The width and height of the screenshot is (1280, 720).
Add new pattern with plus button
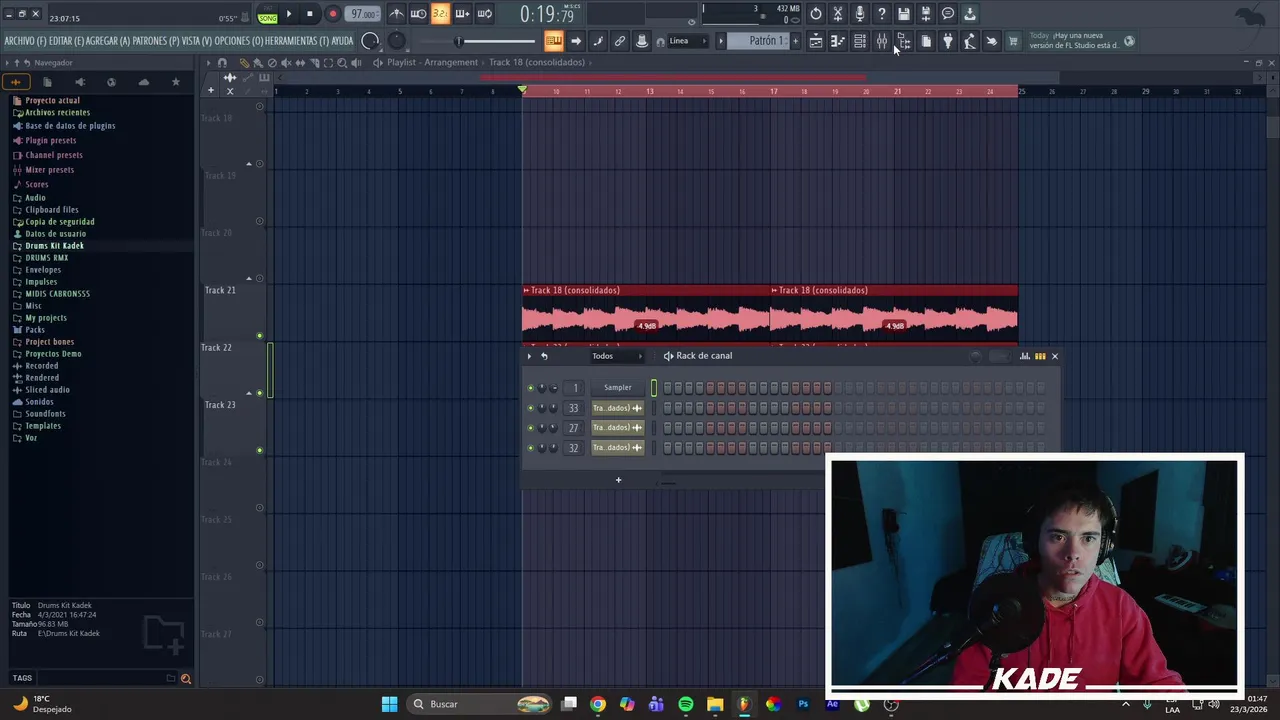[796, 41]
